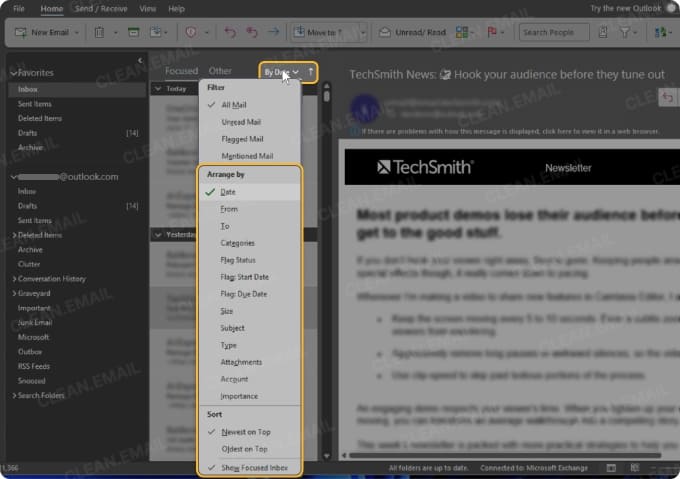This screenshot has width=680, height=479.
Task: Collapse the folder pane with the arrow
Action: pos(140,61)
